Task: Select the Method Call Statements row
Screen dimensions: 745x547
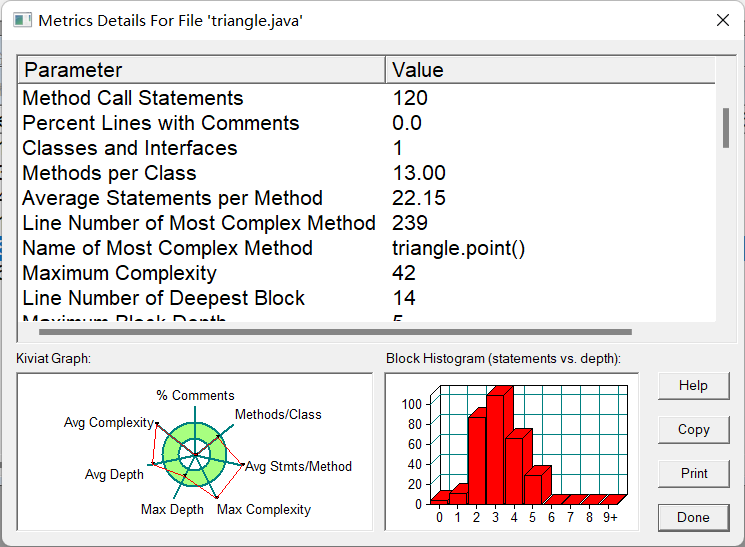Action: point(367,98)
